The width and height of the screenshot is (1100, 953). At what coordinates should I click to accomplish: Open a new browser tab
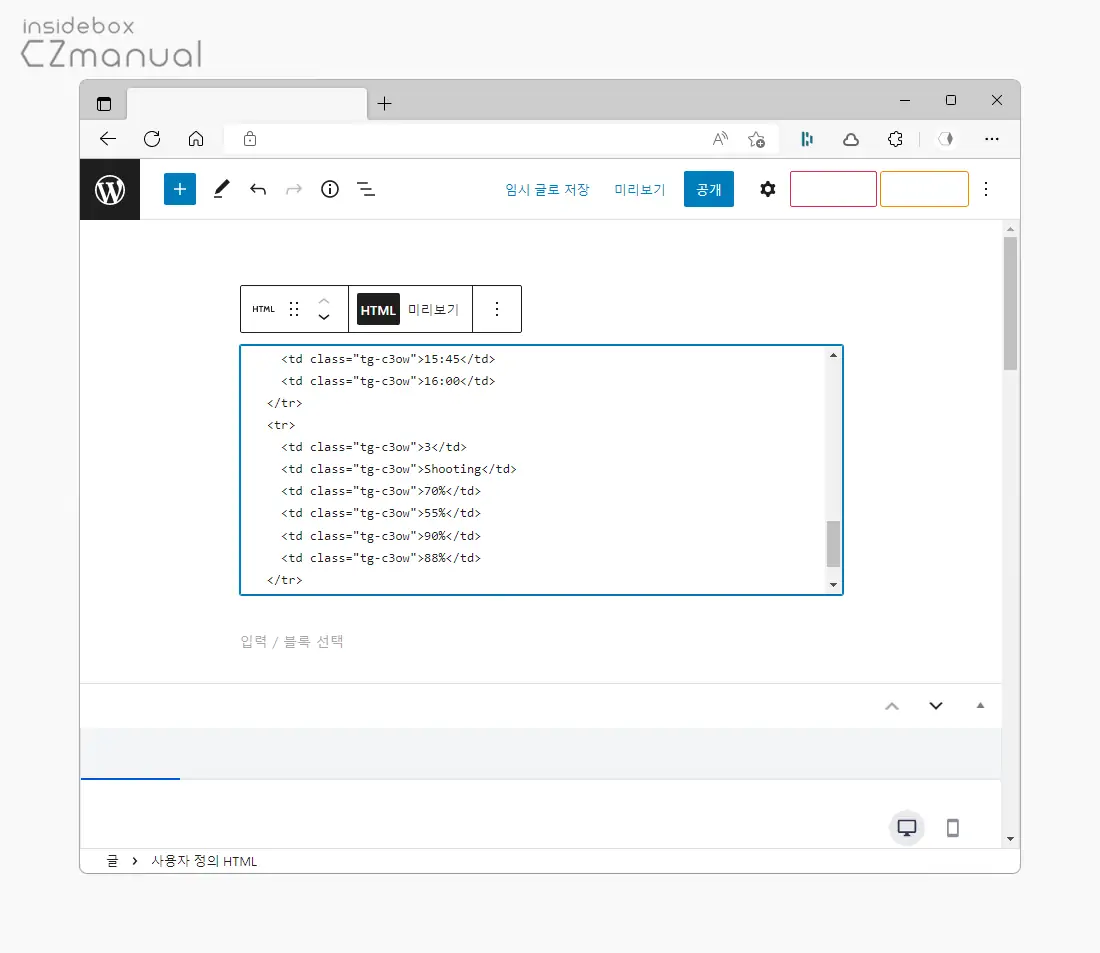[x=384, y=104]
